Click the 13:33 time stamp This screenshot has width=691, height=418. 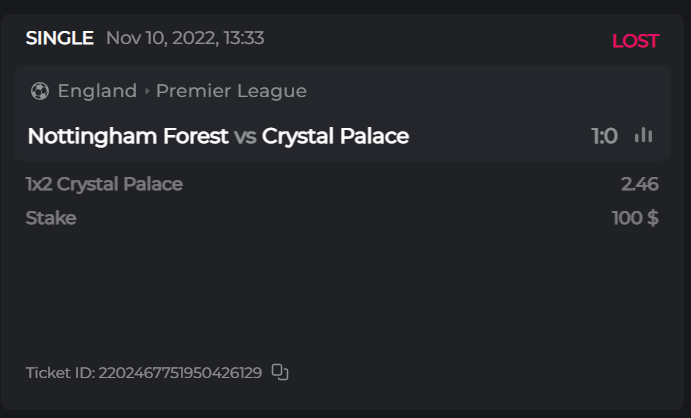pos(242,39)
